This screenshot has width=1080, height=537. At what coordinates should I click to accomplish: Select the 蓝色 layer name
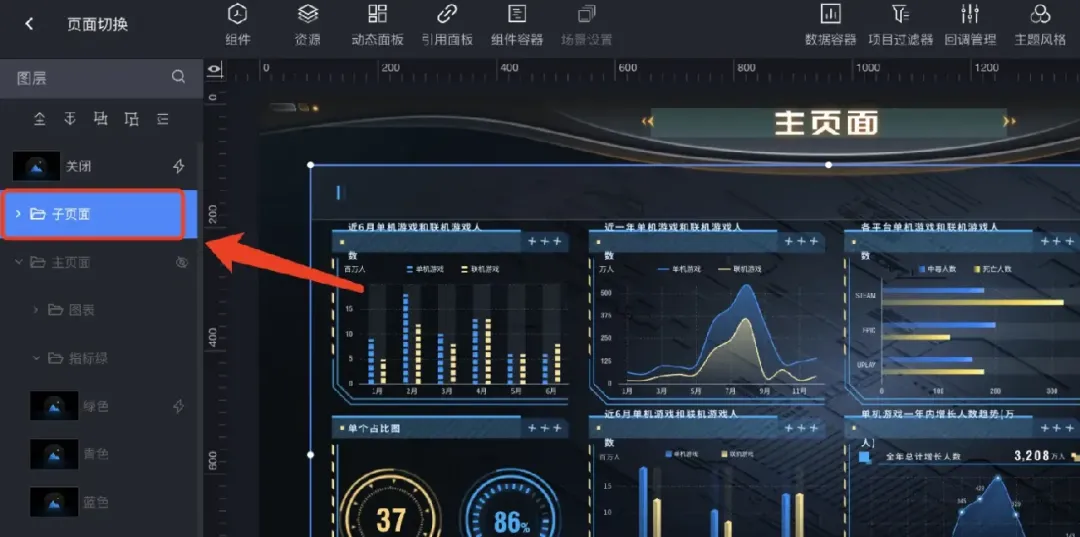tap(96, 502)
